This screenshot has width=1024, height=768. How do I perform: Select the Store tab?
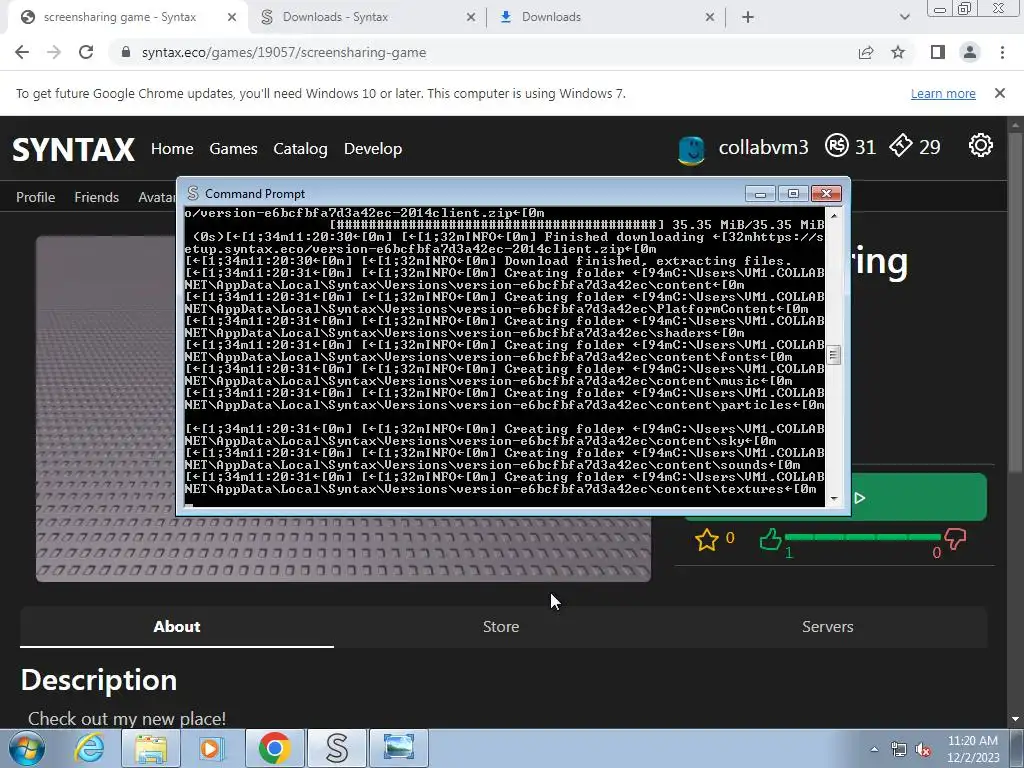[501, 627]
